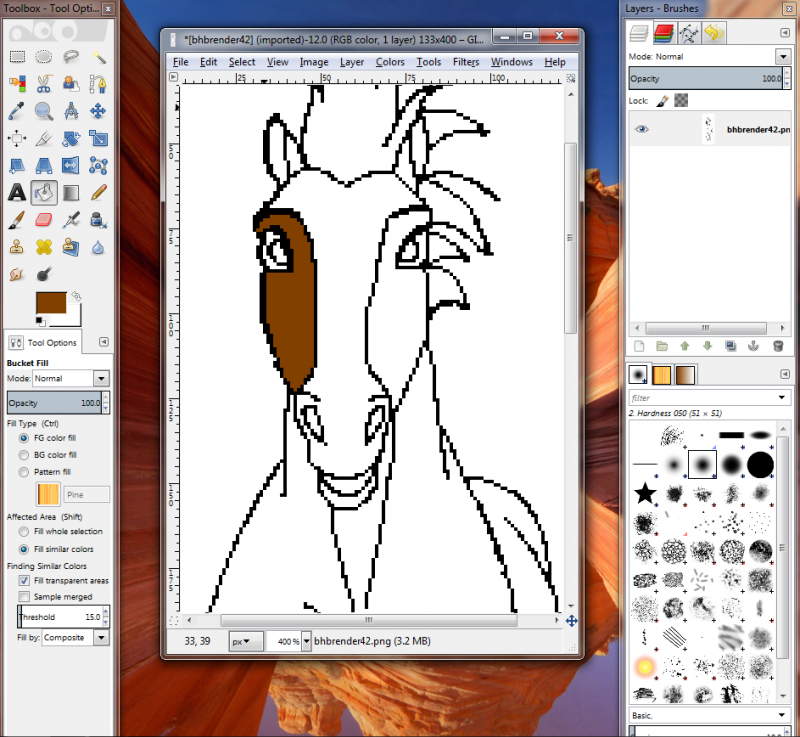Select the black star brush thumbnail
800x737 pixels.
(x=645, y=493)
